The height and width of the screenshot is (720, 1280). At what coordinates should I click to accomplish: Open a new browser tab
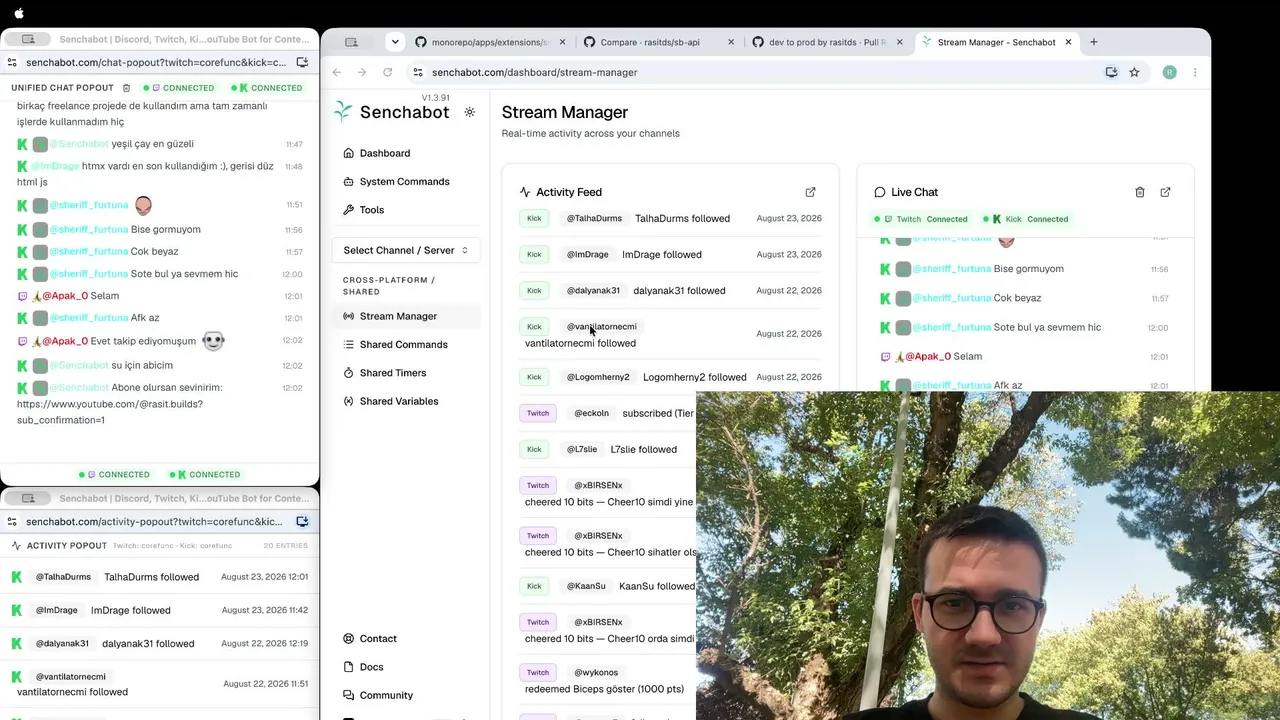[x=1094, y=42]
